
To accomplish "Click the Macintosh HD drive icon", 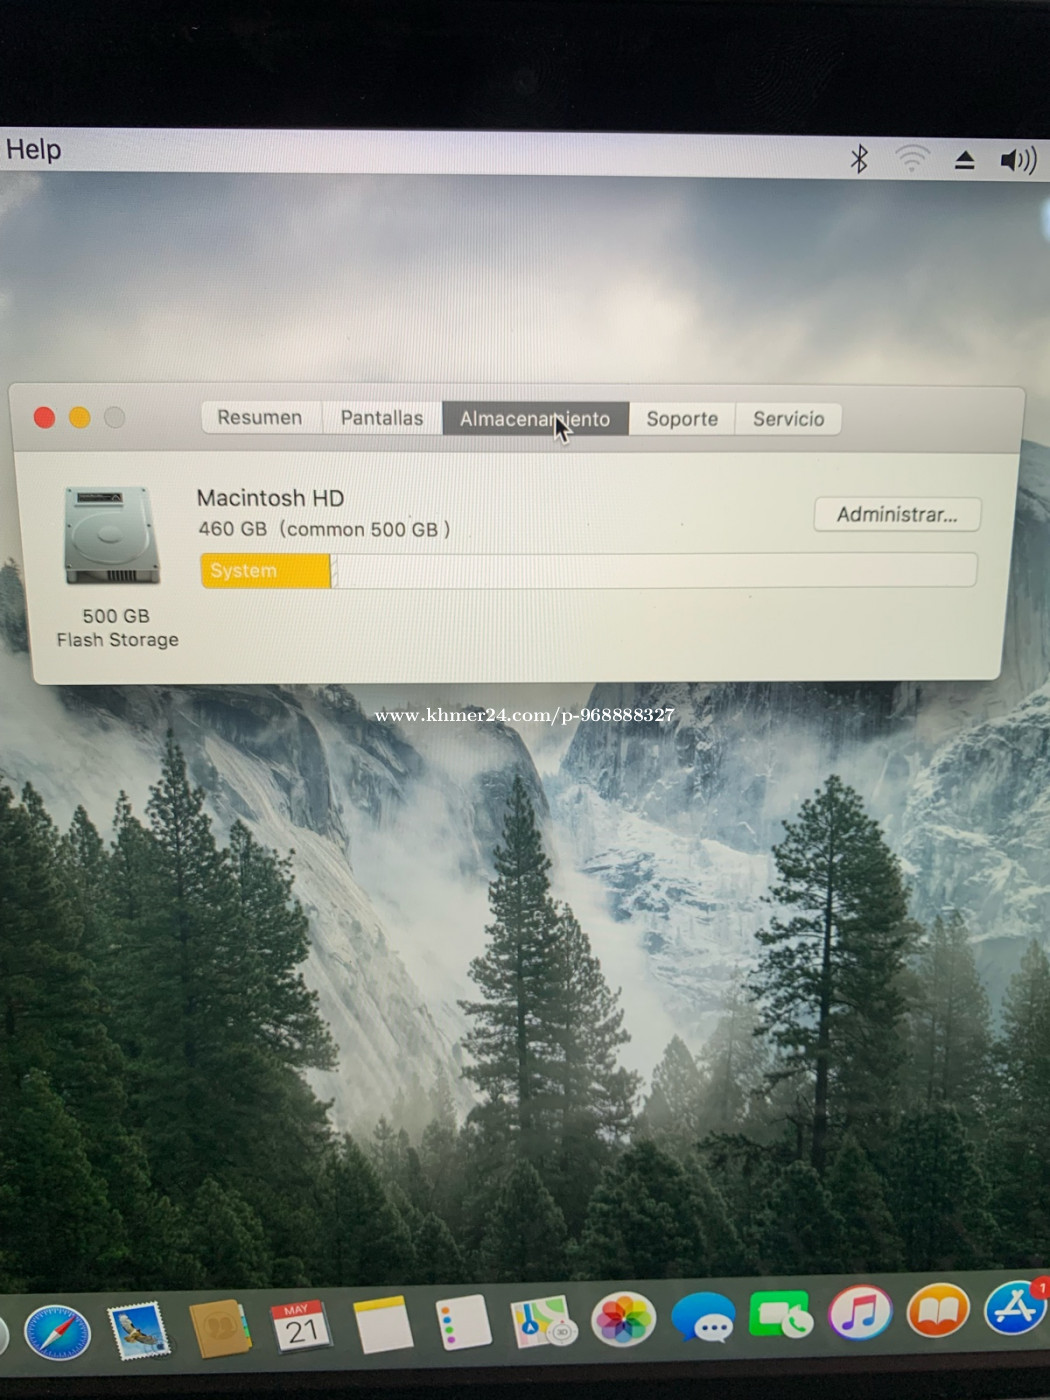I will (112, 535).
